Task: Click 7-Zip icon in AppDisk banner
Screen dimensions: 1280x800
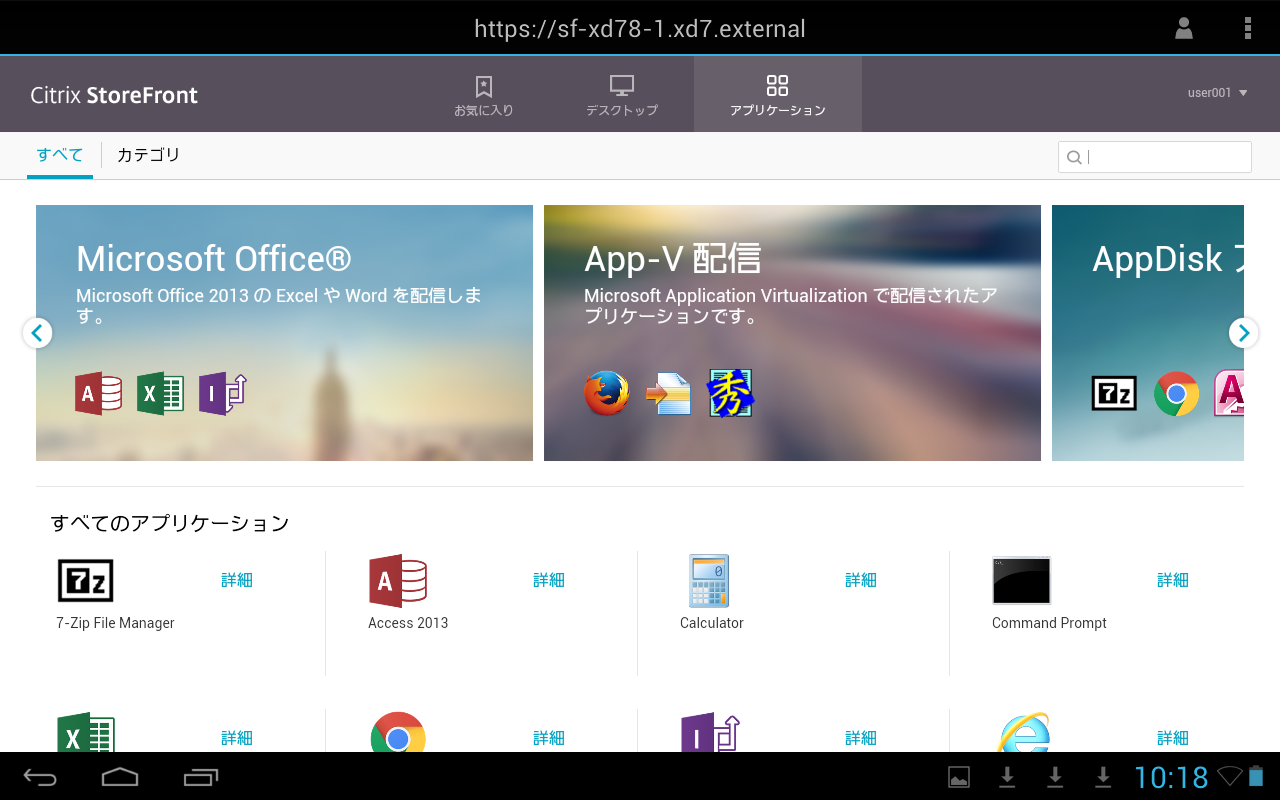Action: point(1114,394)
